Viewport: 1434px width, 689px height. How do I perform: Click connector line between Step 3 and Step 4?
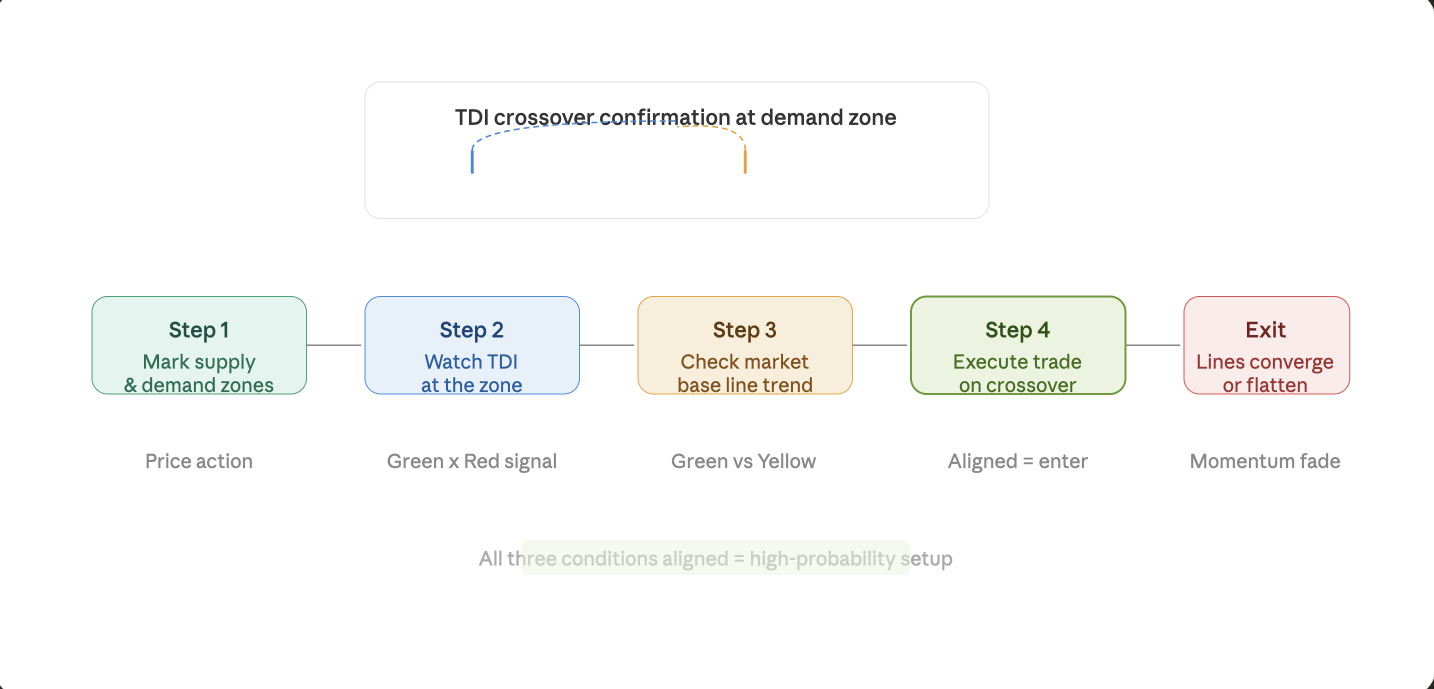click(x=880, y=345)
